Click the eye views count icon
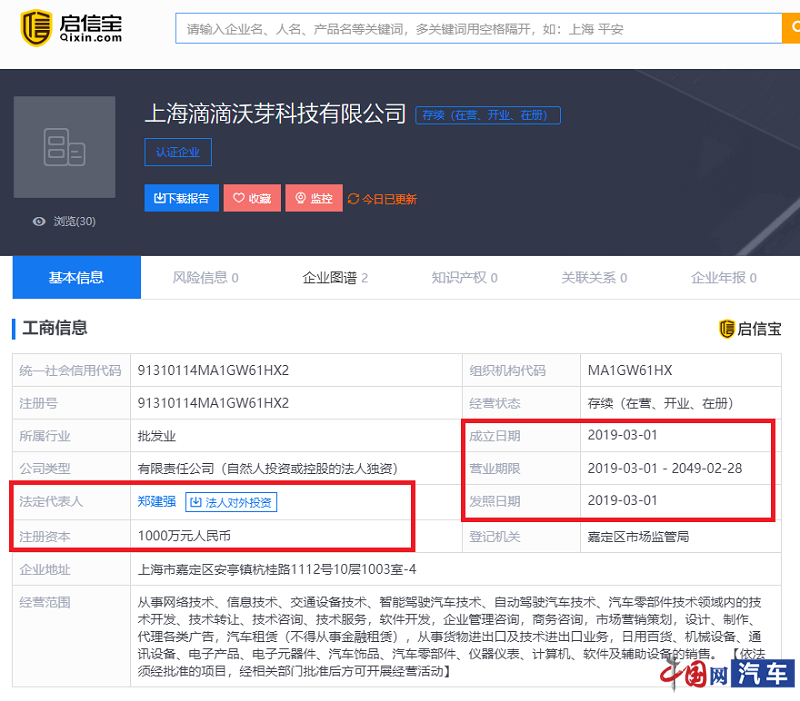Viewport: 800px width, 701px height. coord(39,221)
